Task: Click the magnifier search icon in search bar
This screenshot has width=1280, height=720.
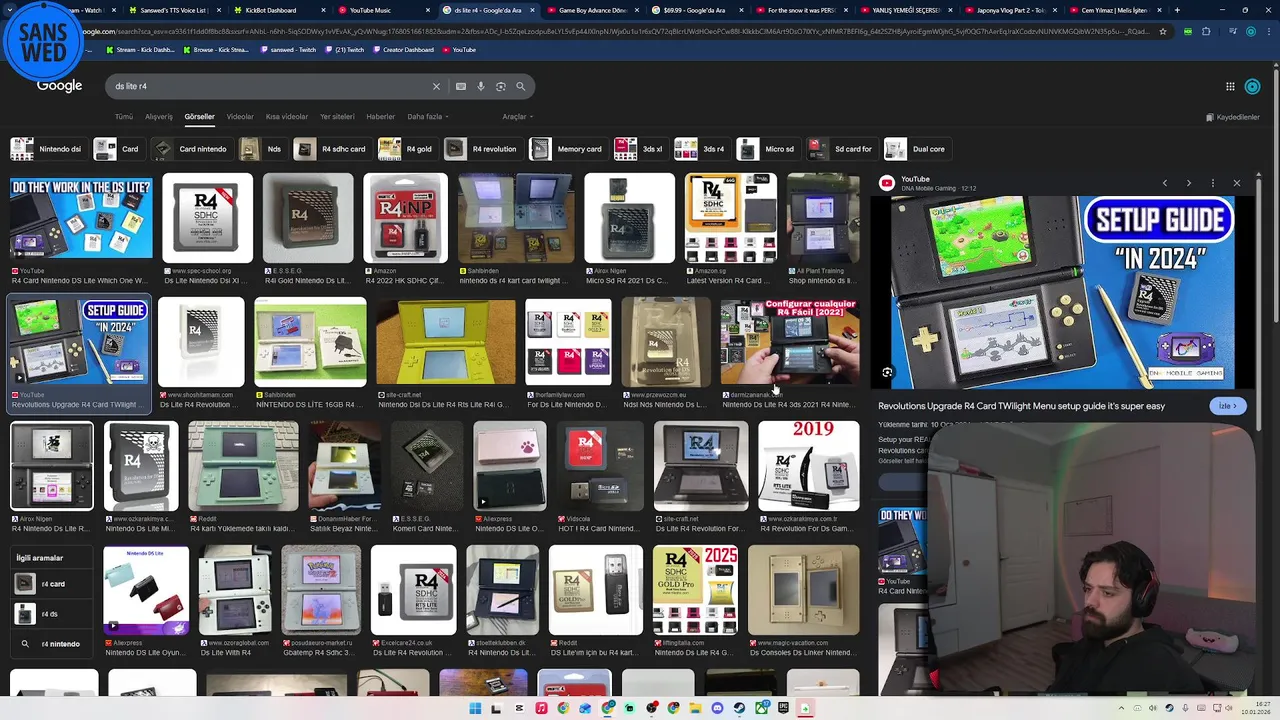Action: (521, 86)
